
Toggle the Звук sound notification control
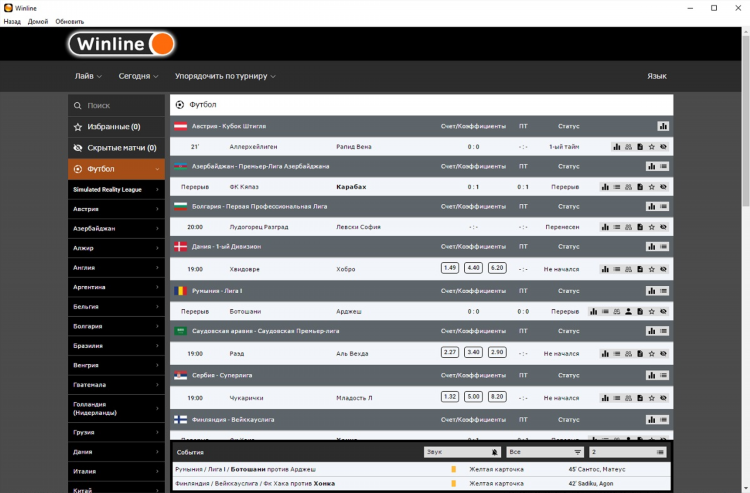pos(462,452)
